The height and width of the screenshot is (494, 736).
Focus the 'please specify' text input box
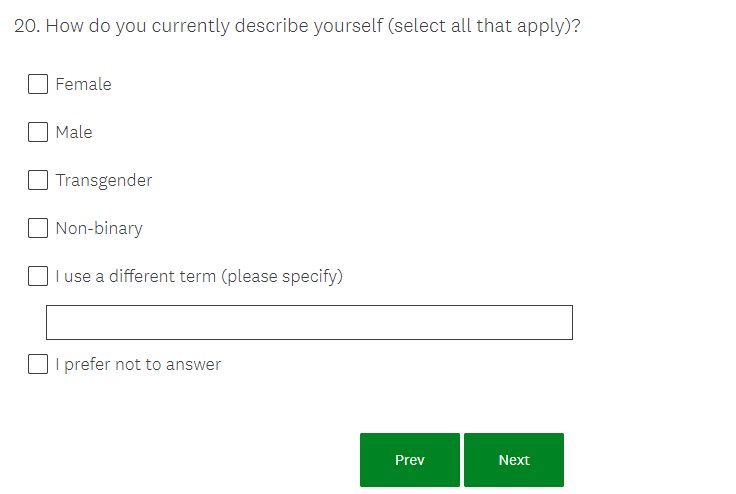[x=309, y=322]
